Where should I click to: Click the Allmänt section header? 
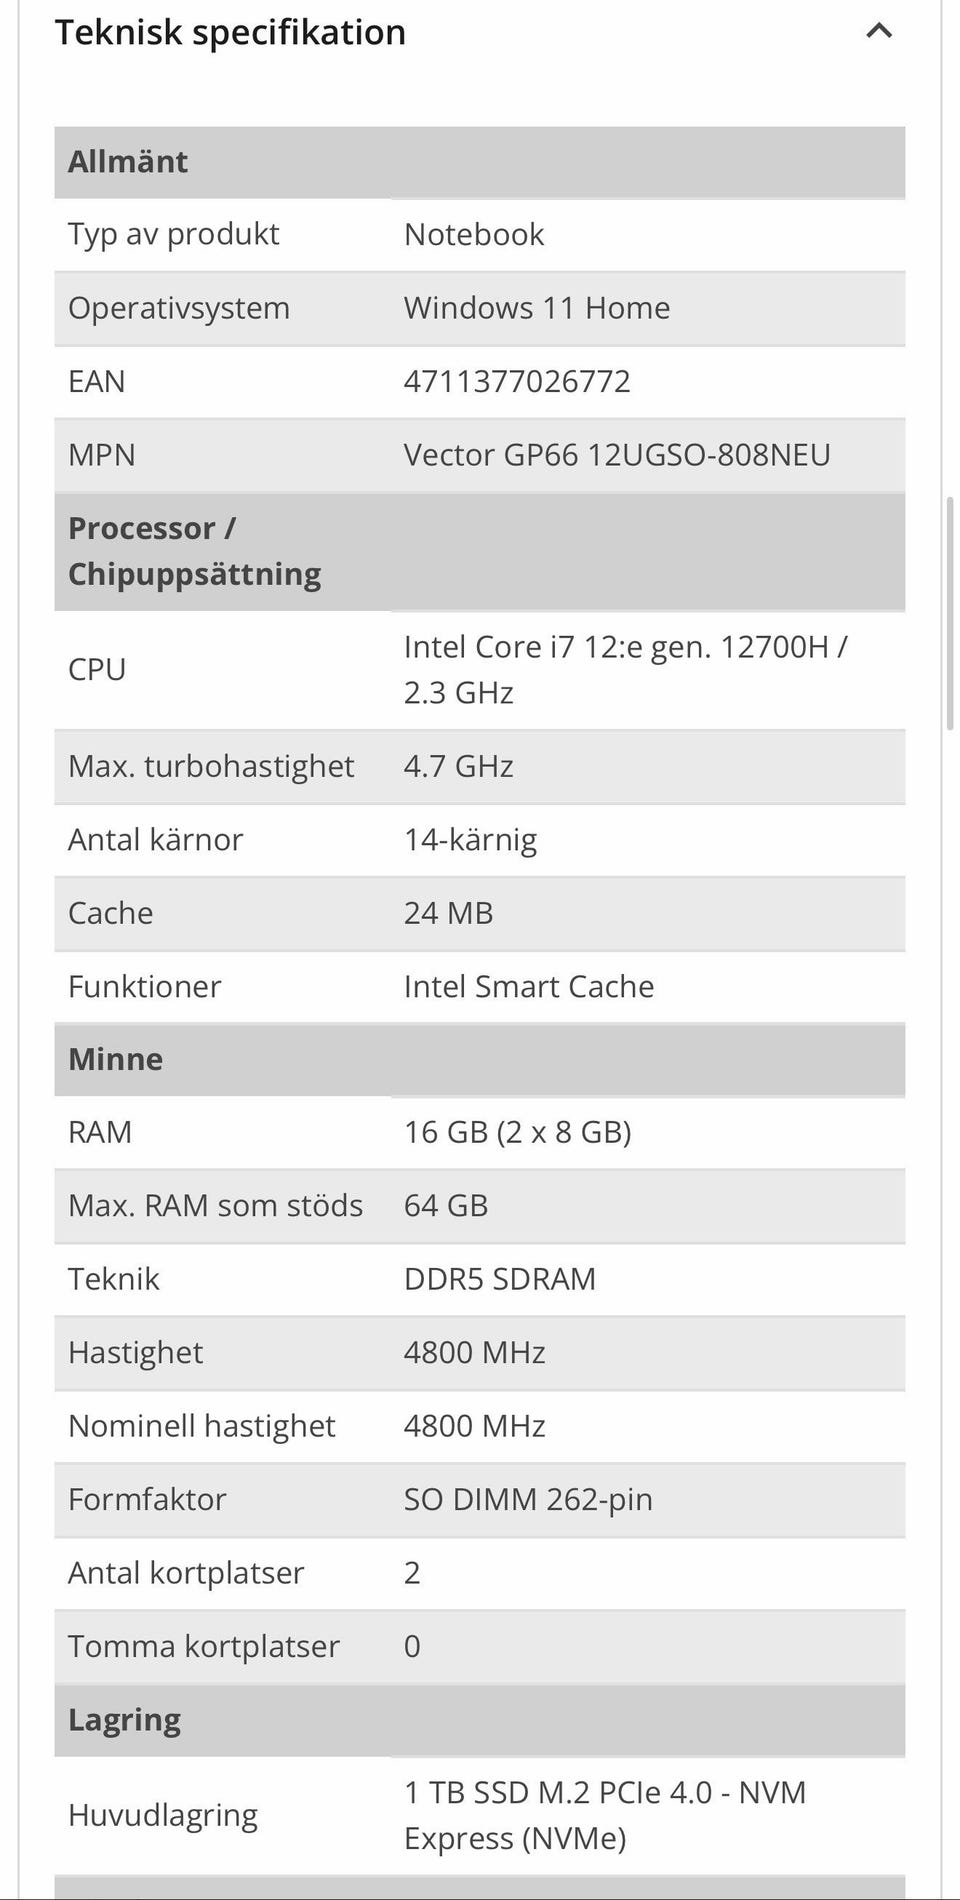128,161
